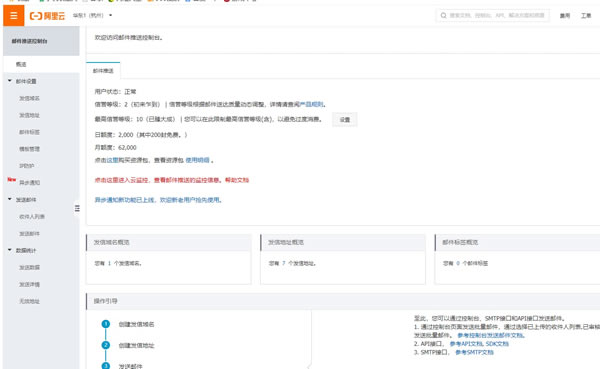Viewport: 600px width, 369px height.
Task: Open 异步通知 in the sidebar
Action: (x=29, y=183)
